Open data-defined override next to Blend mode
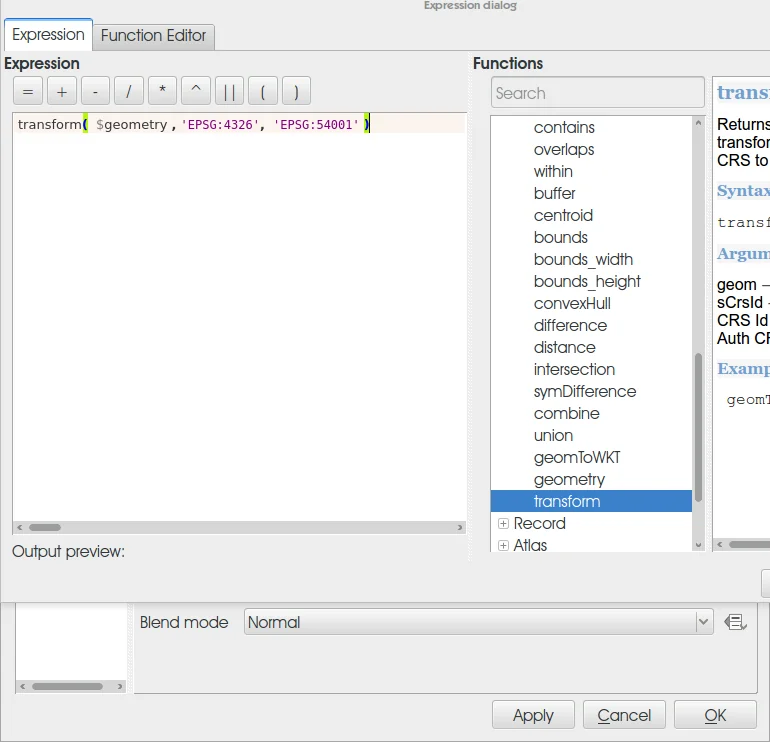770x742 pixels. [735, 622]
